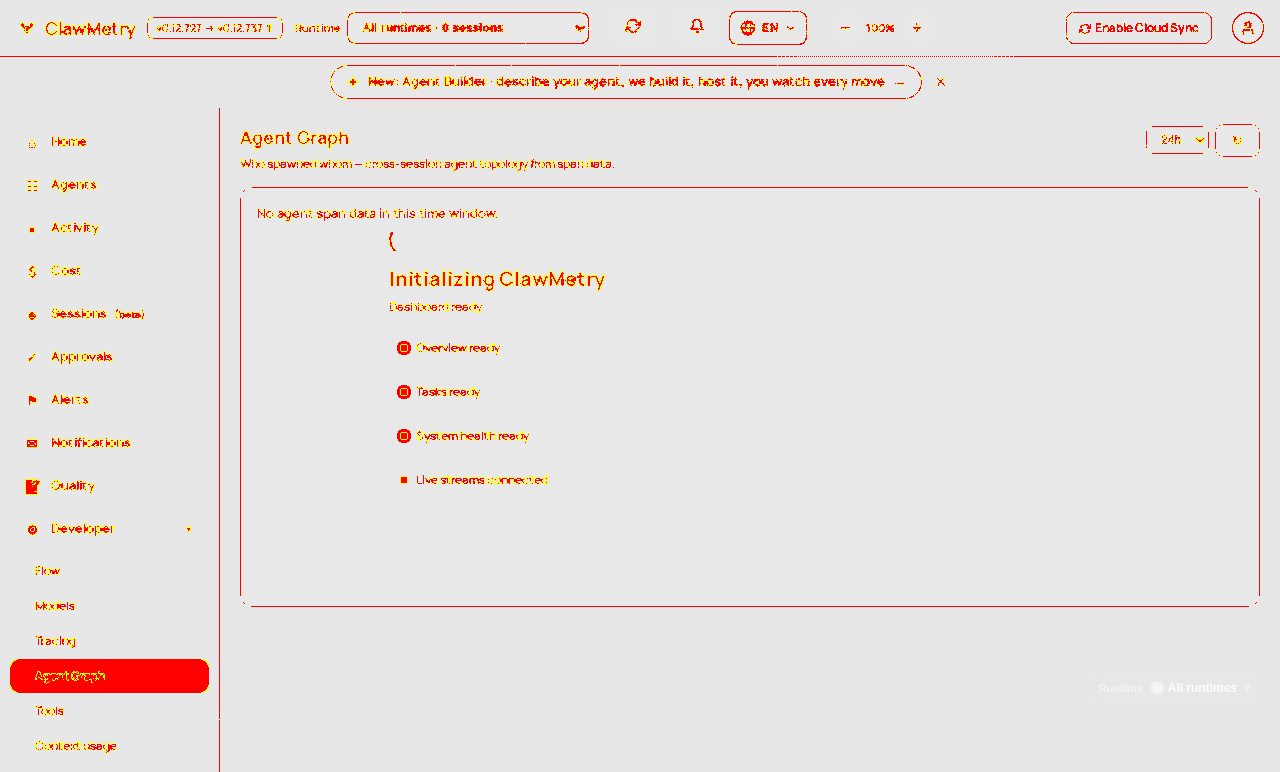Image resolution: width=1280 pixels, height=772 pixels.
Task: Select Tracing under Developer
Action: tap(109, 641)
